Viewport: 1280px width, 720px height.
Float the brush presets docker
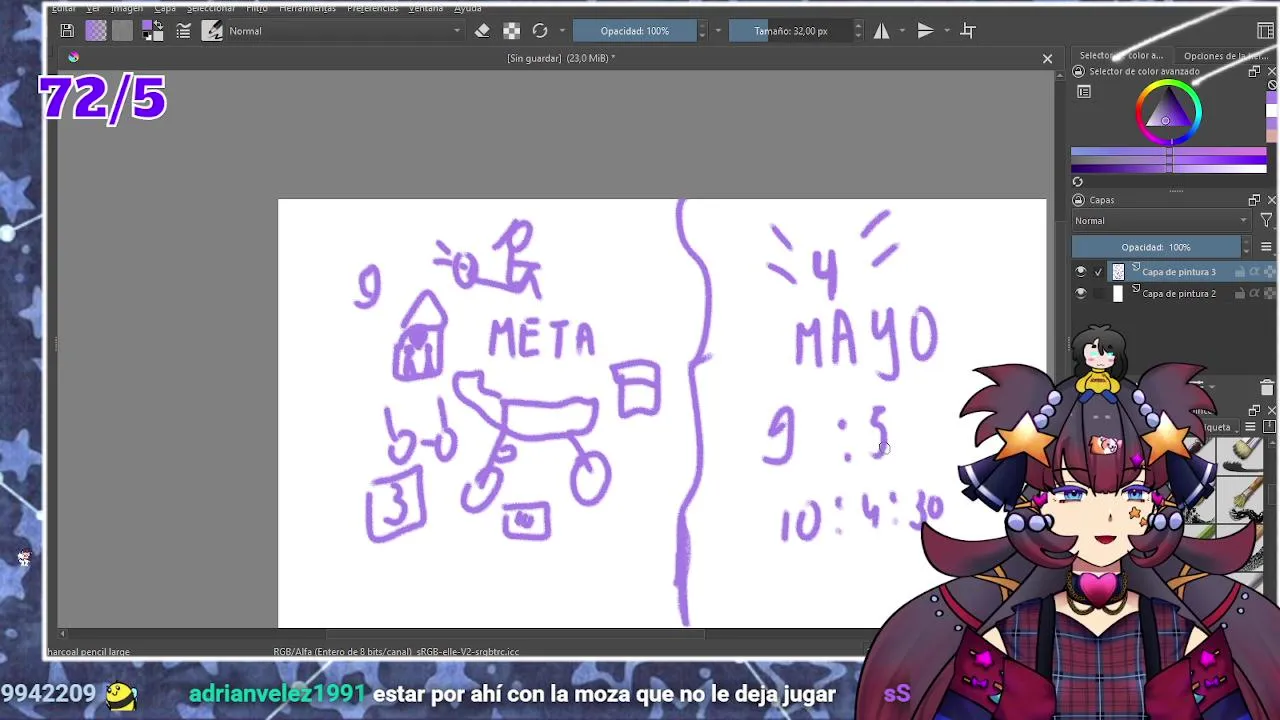(1254, 411)
